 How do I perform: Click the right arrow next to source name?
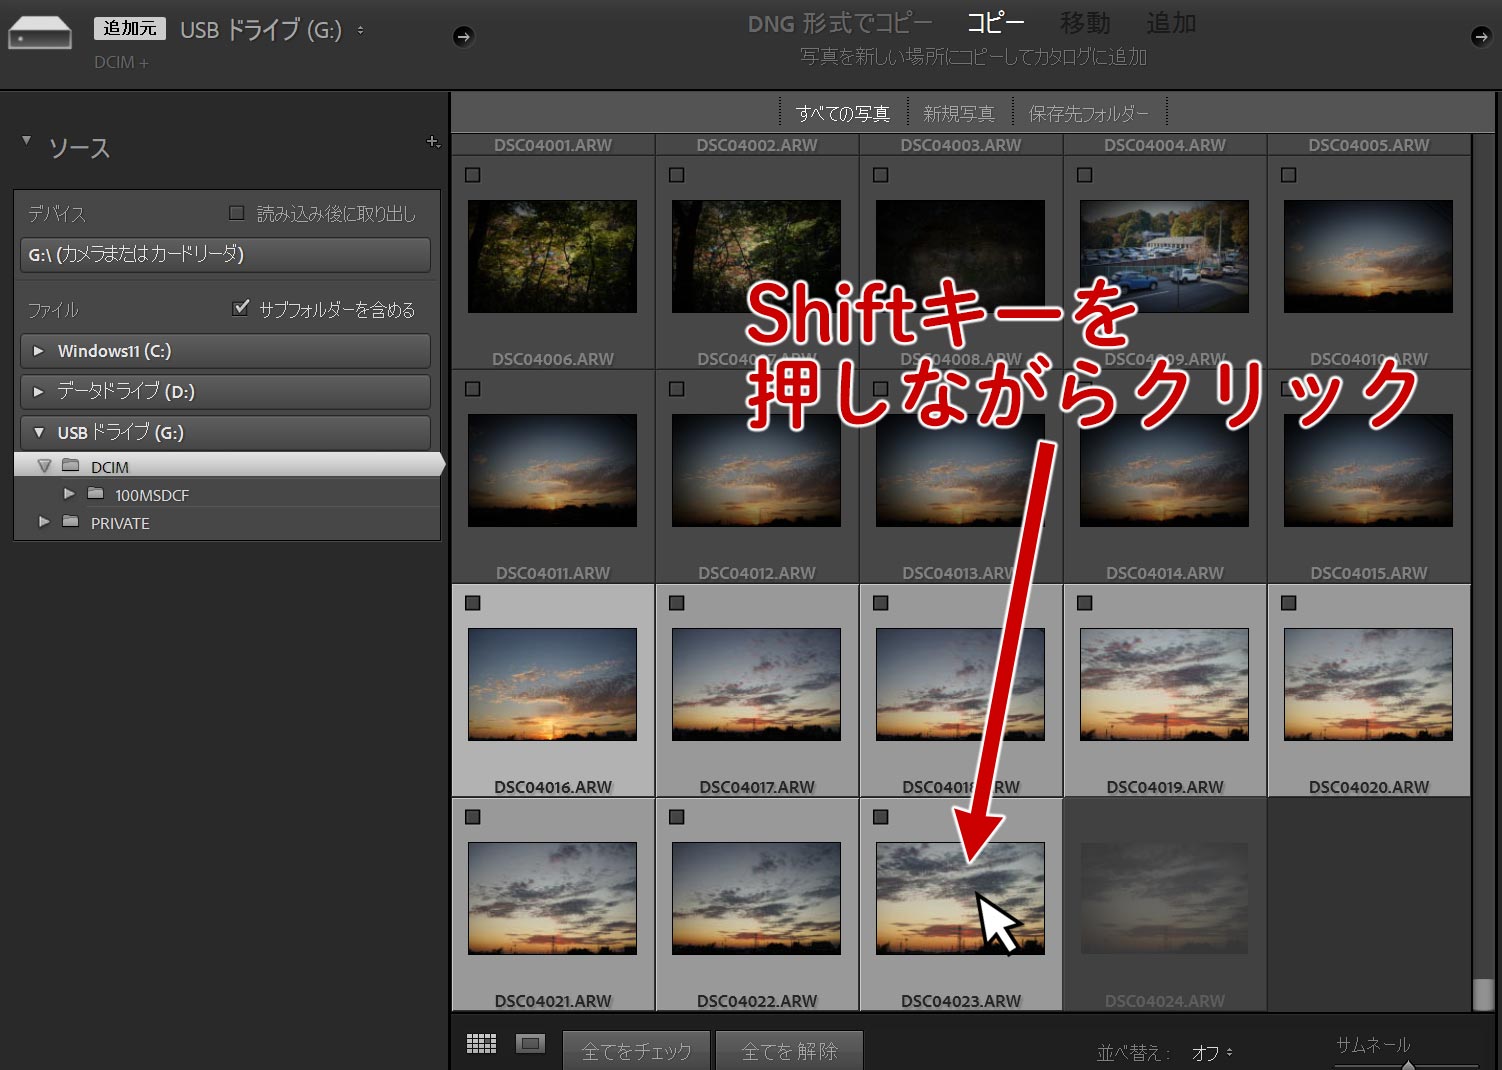[463, 37]
